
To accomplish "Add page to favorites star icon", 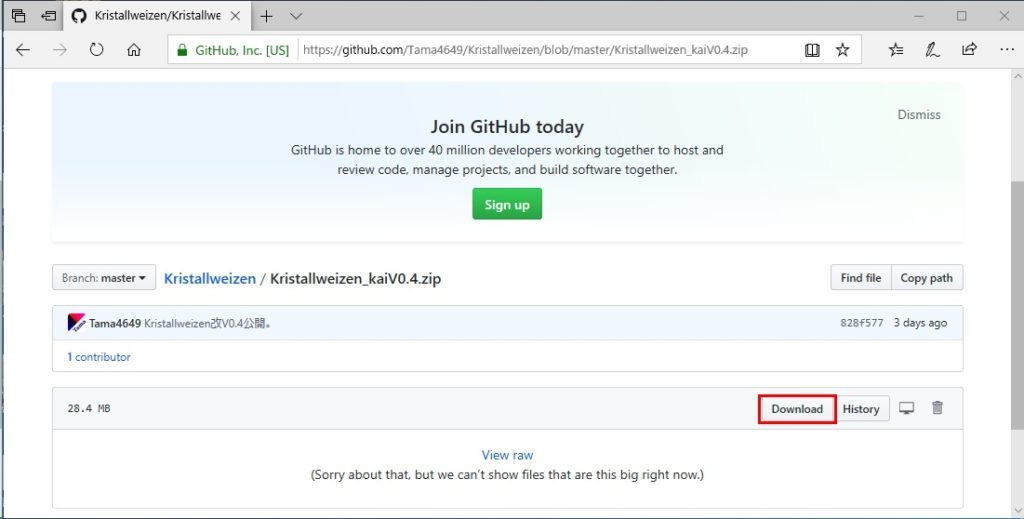I will [x=842, y=50].
